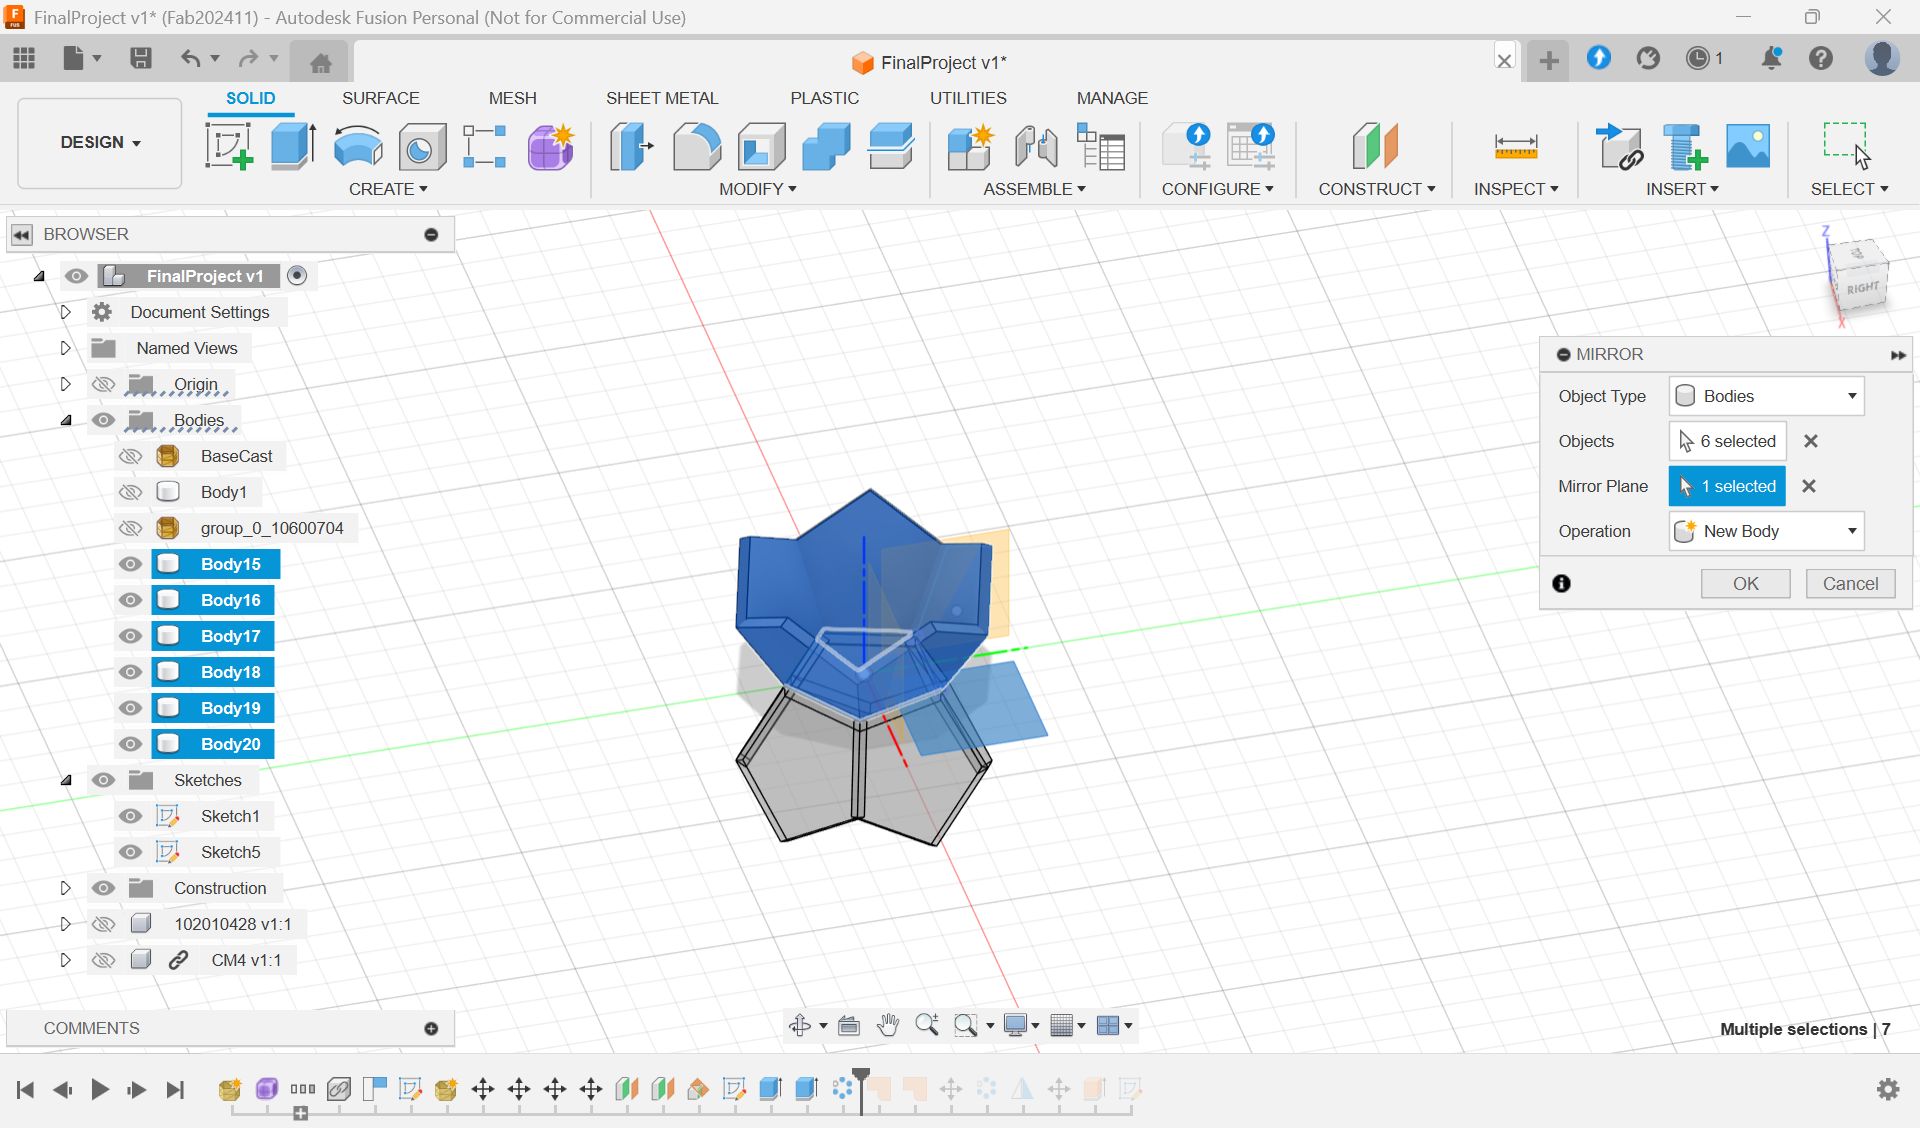Select the Rectangular Pattern tool
The image size is (1920, 1128).
(485, 146)
